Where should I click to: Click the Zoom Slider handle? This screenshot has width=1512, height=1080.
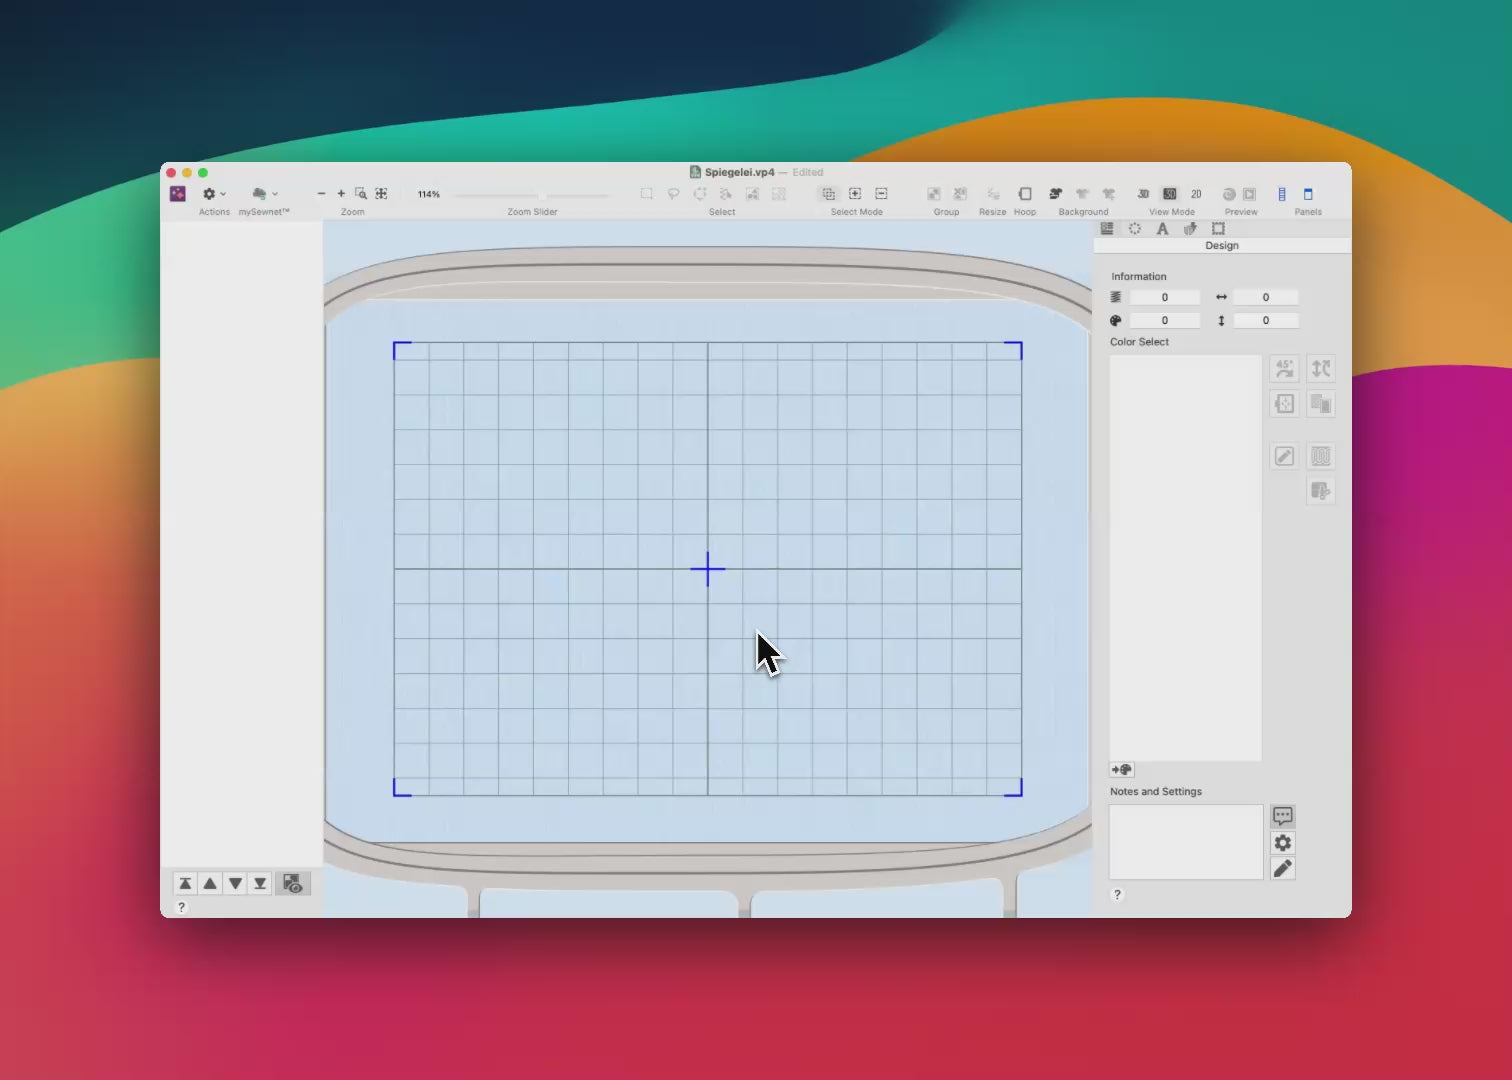click(541, 195)
